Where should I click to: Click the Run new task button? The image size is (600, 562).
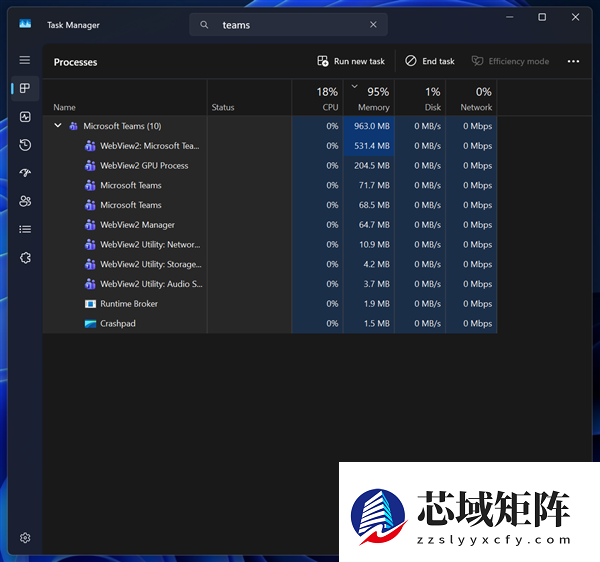click(x=351, y=61)
